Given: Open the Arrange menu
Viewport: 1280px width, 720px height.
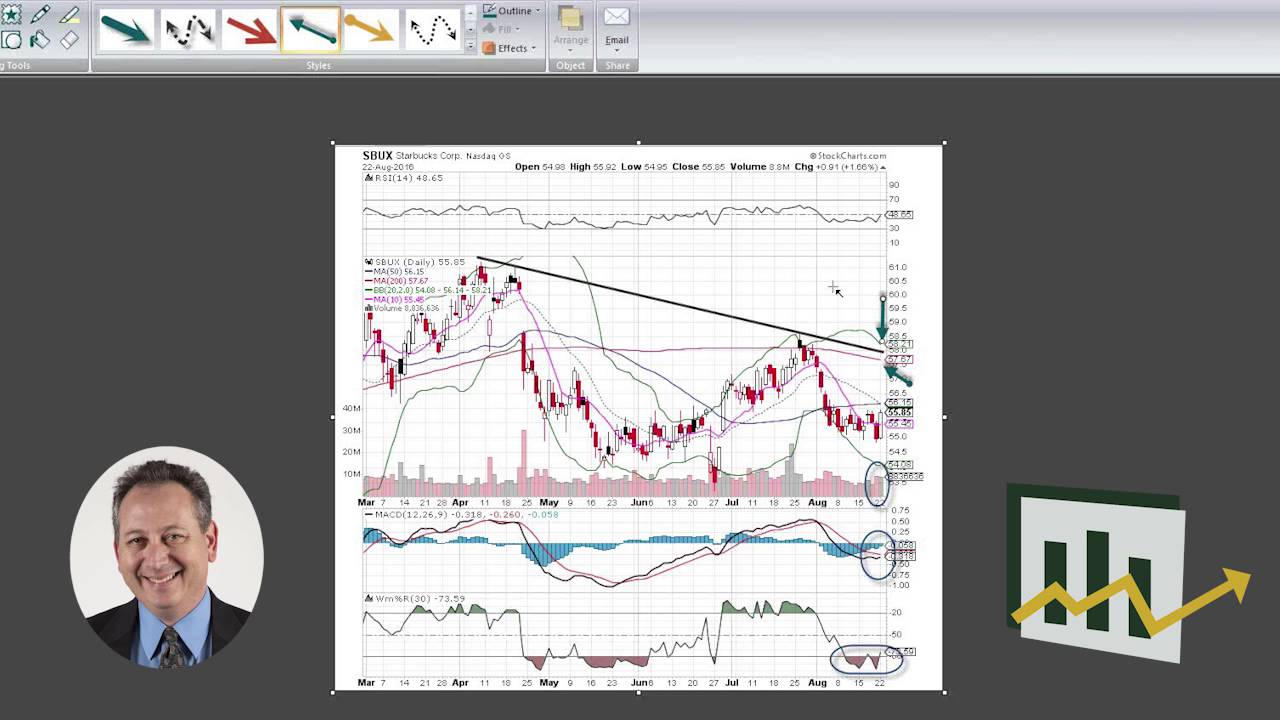Looking at the screenshot, I should coord(571,27).
